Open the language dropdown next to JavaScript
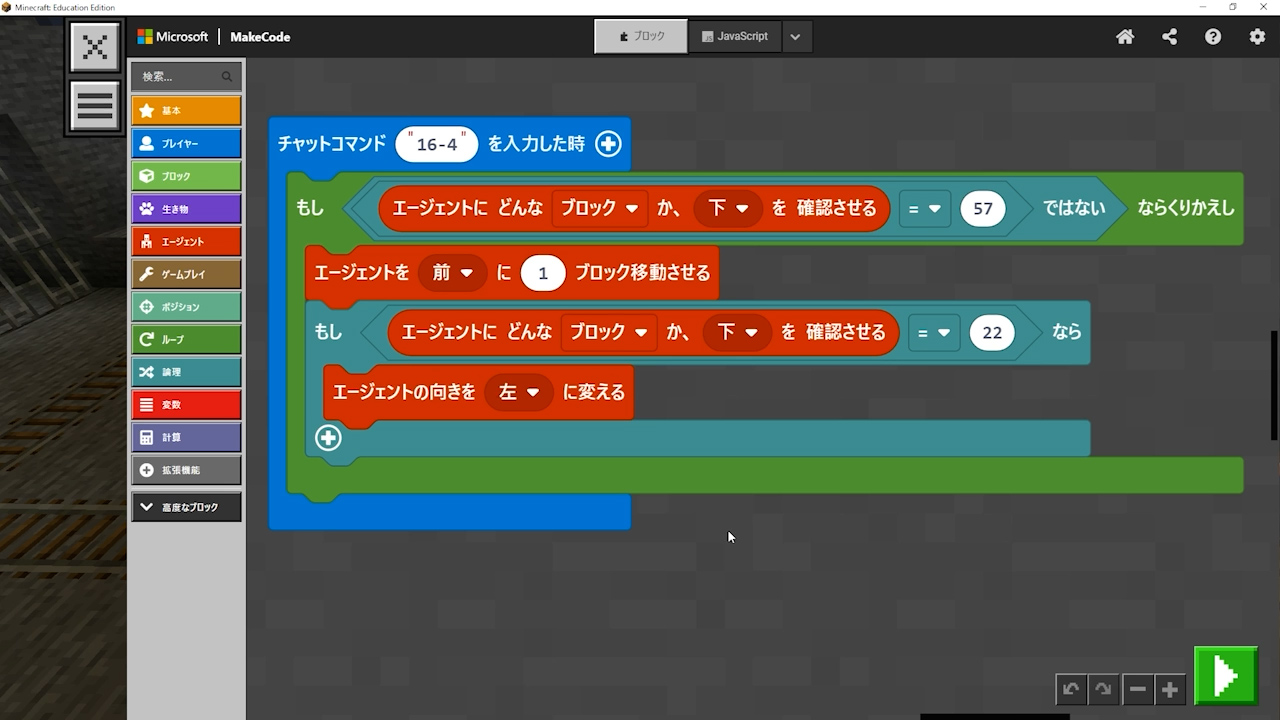1280x720 pixels. (795, 37)
